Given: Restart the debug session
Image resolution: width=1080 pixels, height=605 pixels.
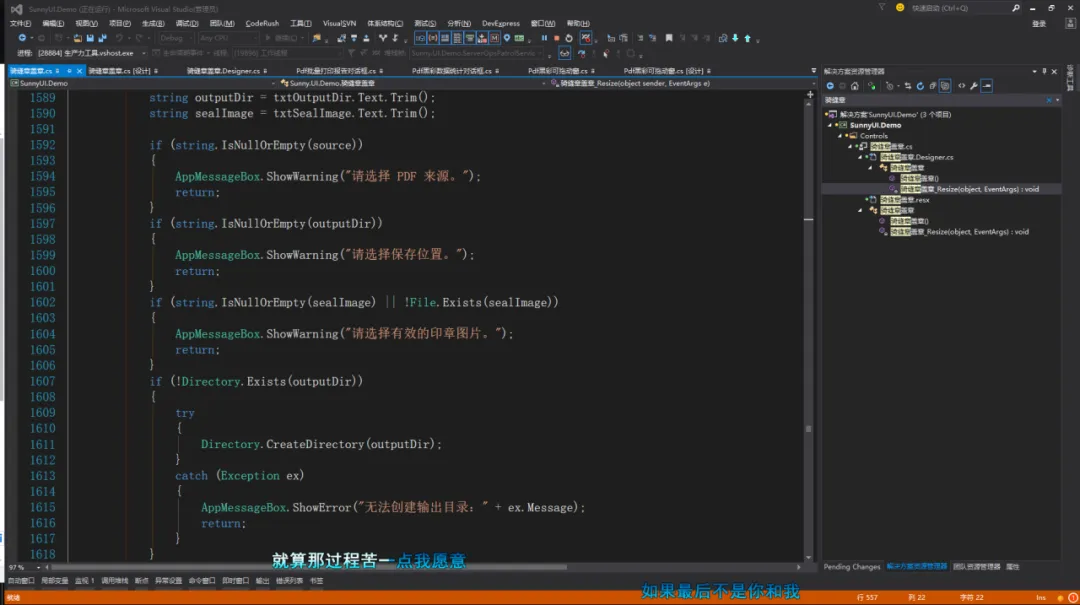Looking at the screenshot, I should coord(569,38).
